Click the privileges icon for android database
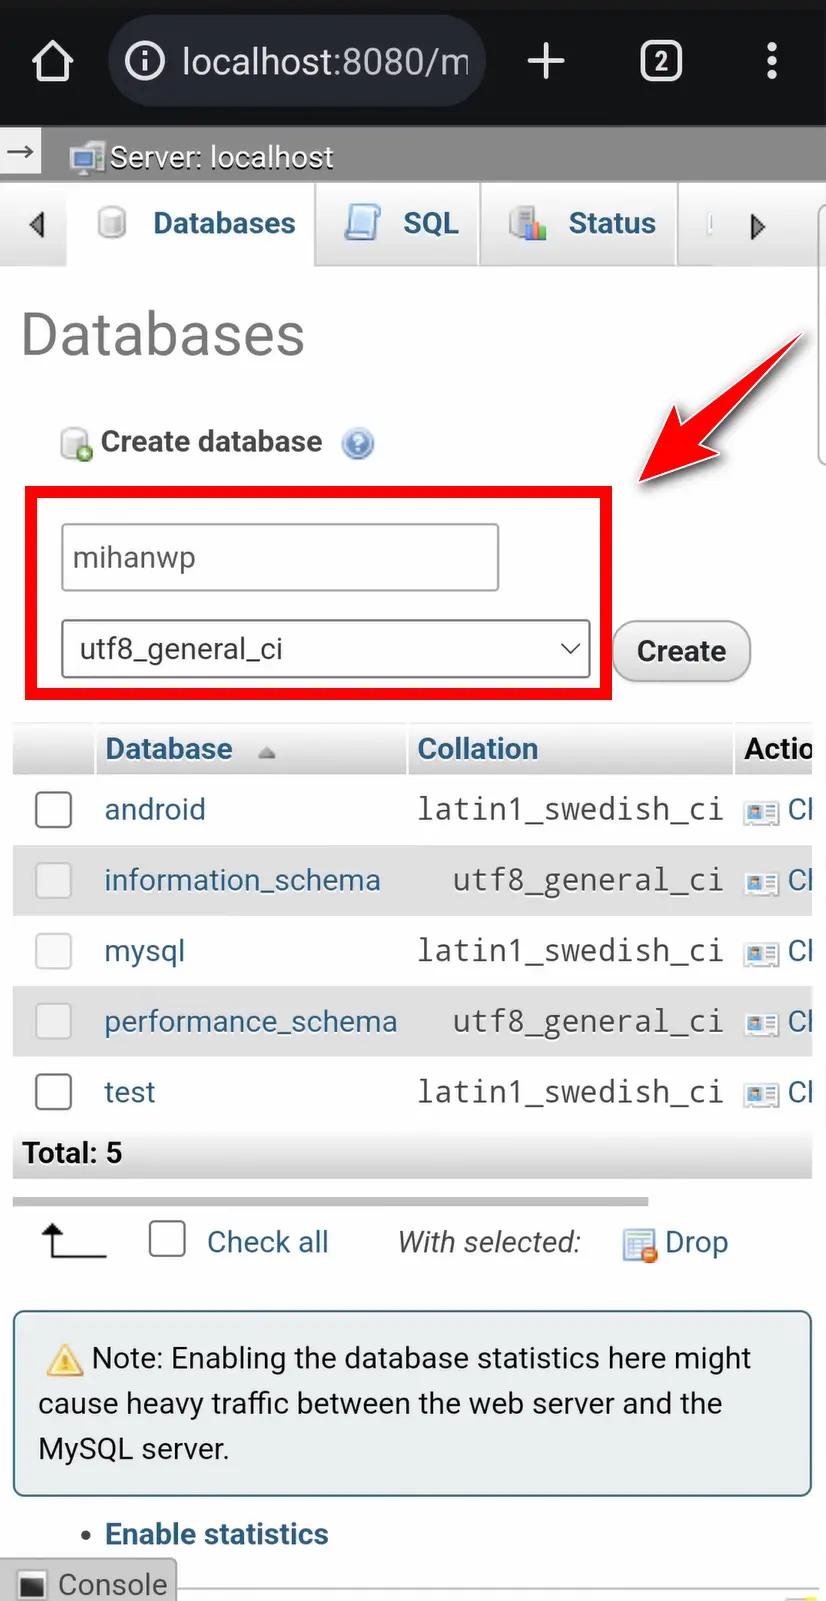This screenshot has width=826, height=1601. tap(761, 811)
